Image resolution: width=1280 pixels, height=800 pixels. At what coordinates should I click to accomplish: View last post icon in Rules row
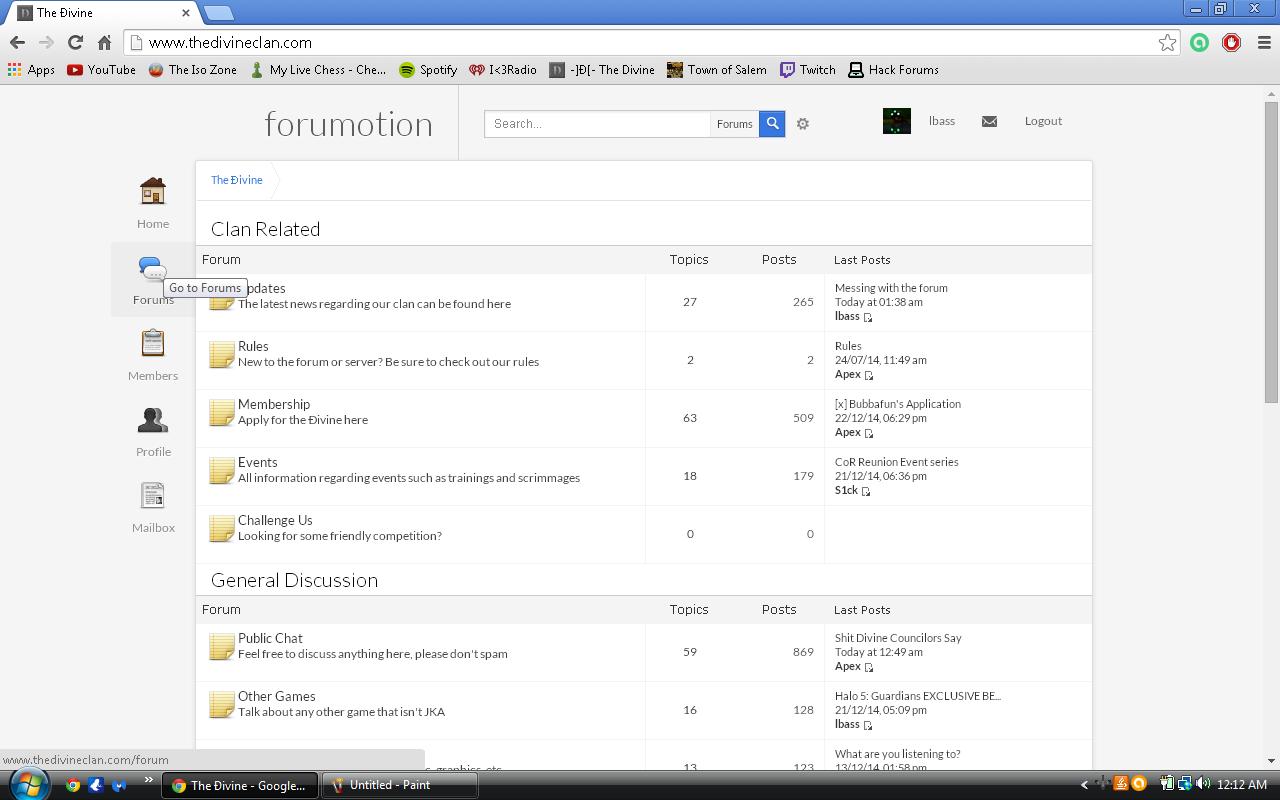(x=869, y=375)
